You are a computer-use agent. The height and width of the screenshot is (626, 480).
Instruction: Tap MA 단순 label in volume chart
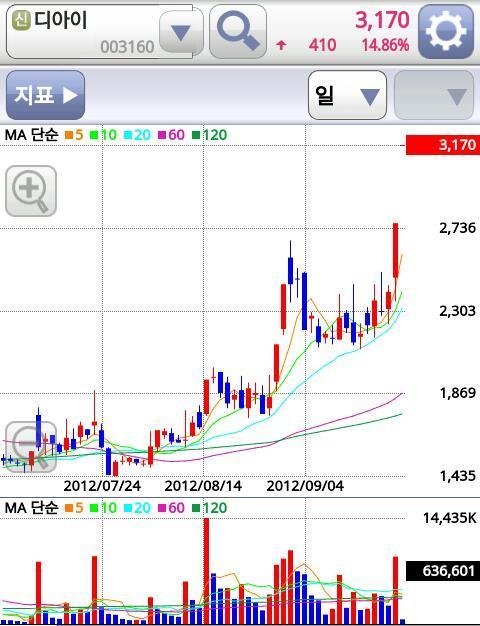coord(31,508)
